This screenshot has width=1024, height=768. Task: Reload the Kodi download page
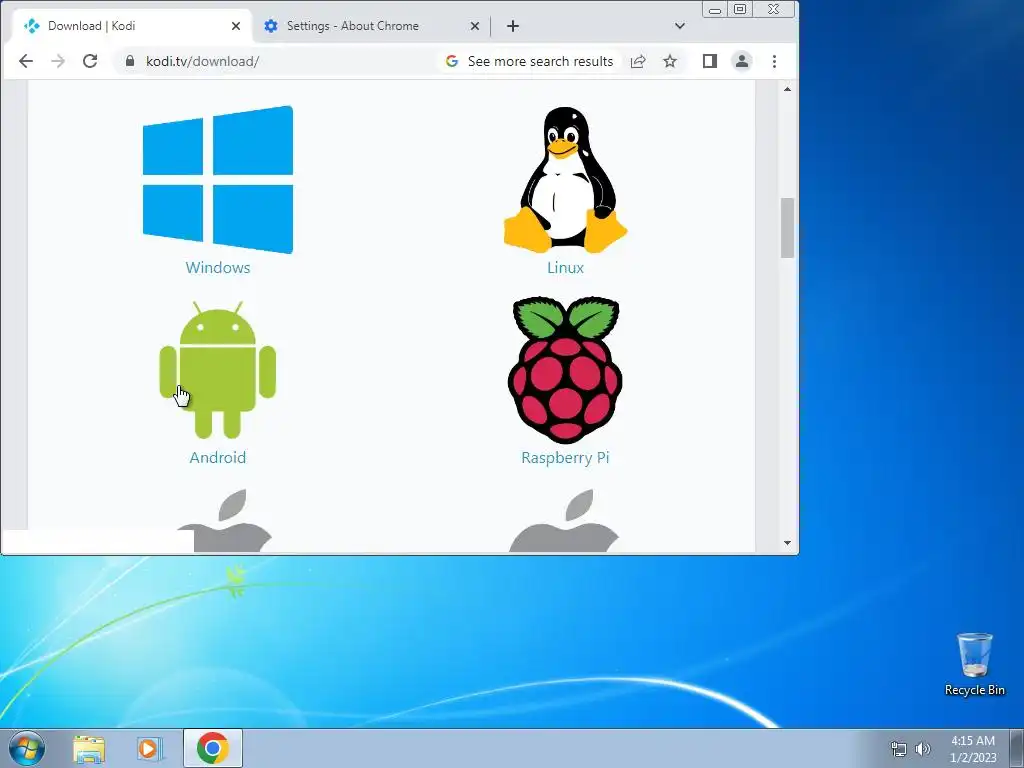[x=90, y=61]
